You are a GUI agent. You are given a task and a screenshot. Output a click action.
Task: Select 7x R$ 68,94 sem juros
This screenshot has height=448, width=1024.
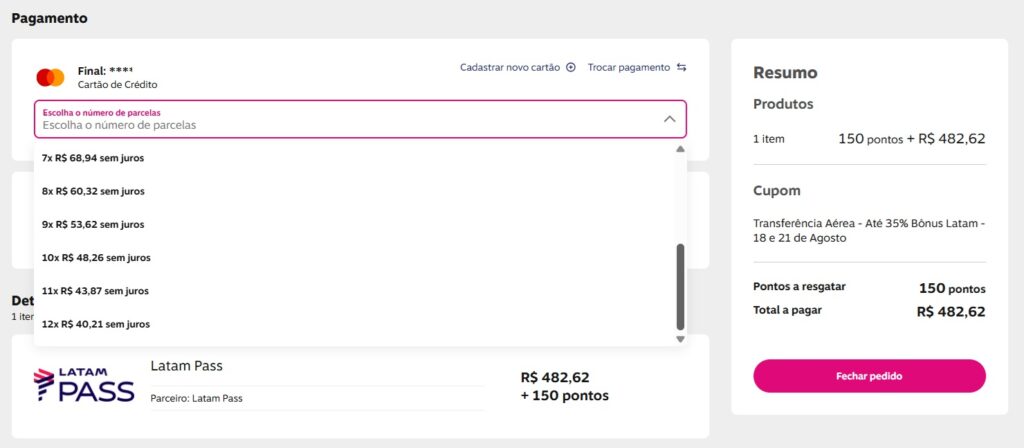[x=93, y=158]
